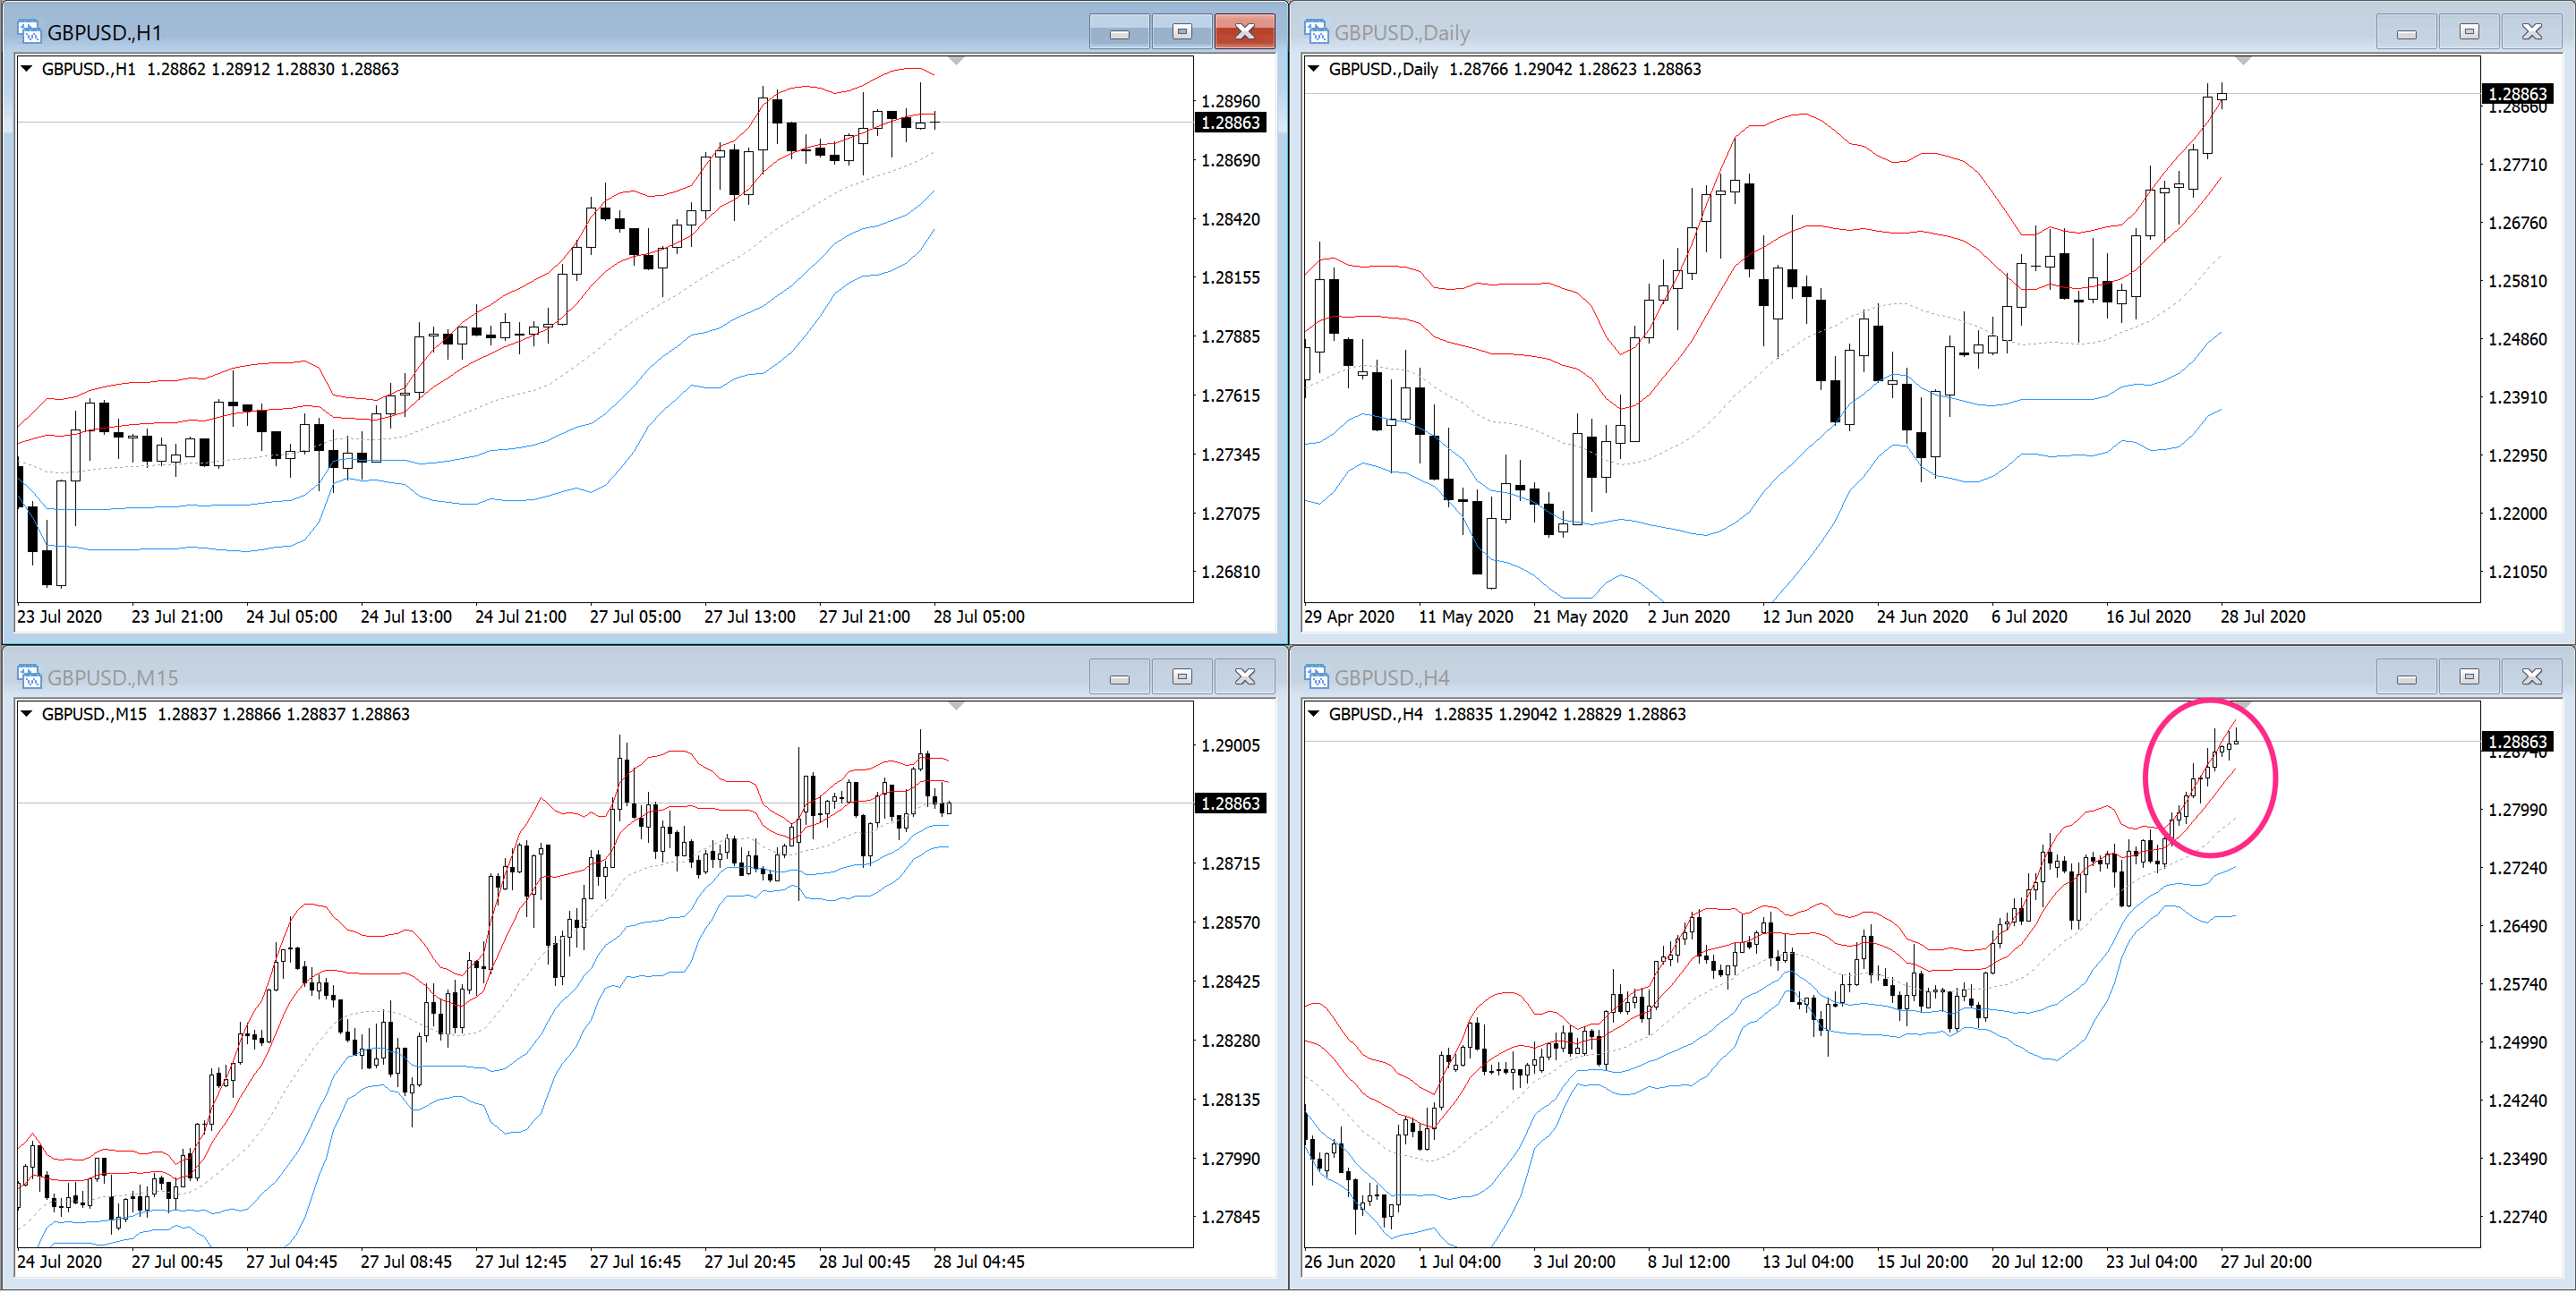Expand the GBPUSD,M15 symbol dropdown arrow
The width and height of the screenshot is (2576, 1292).
(x=27, y=714)
